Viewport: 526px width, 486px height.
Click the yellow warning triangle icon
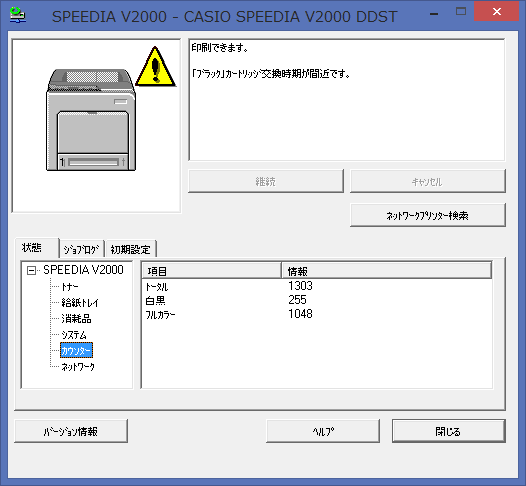pos(156,67)
